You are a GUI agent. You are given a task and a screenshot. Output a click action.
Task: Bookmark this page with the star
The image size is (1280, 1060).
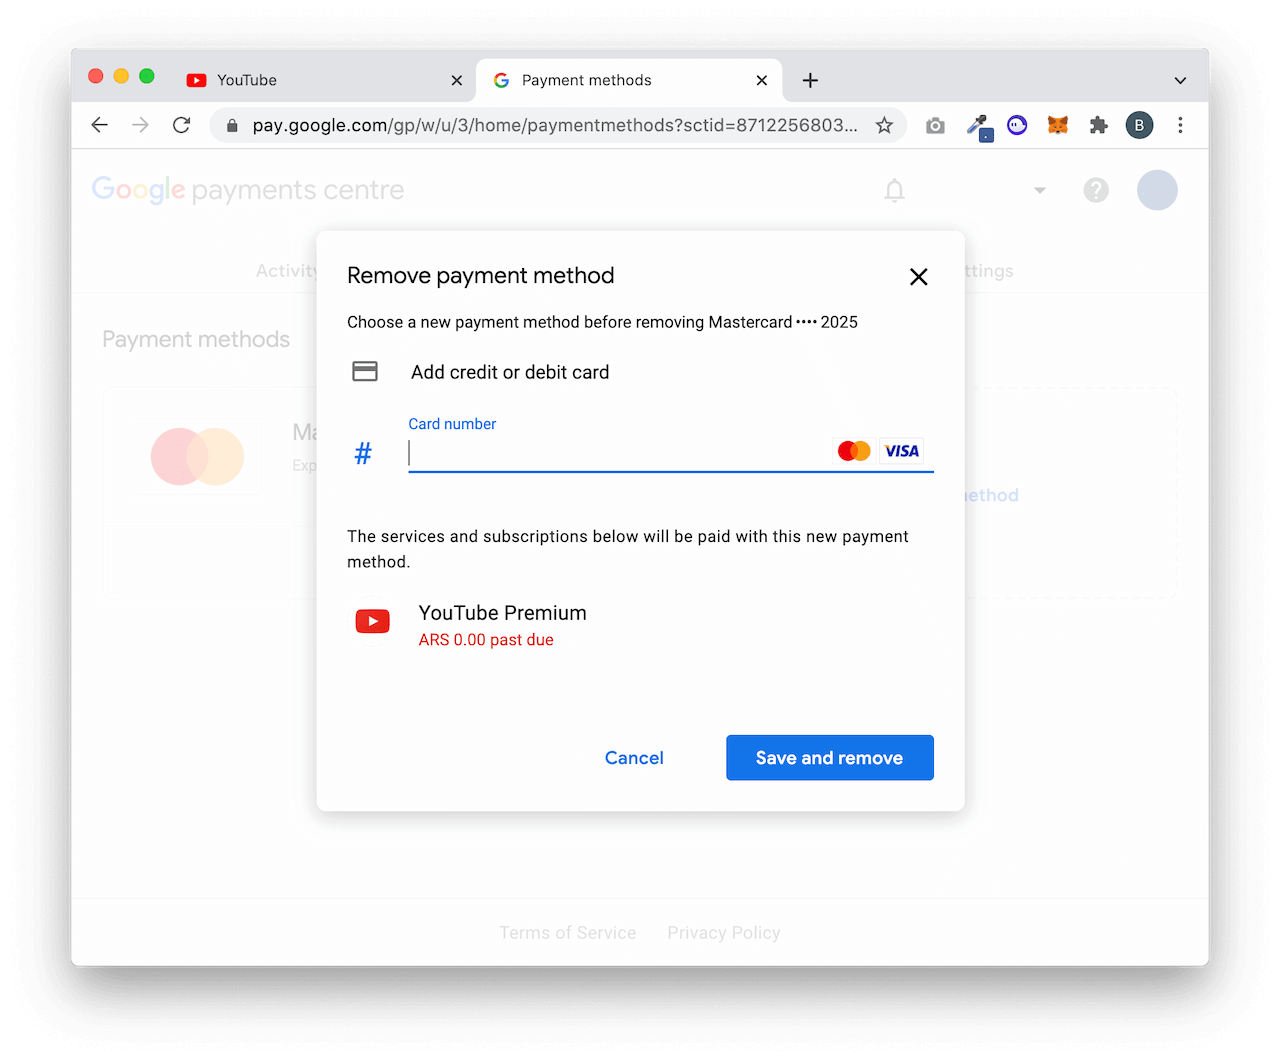tap(884, 125)
